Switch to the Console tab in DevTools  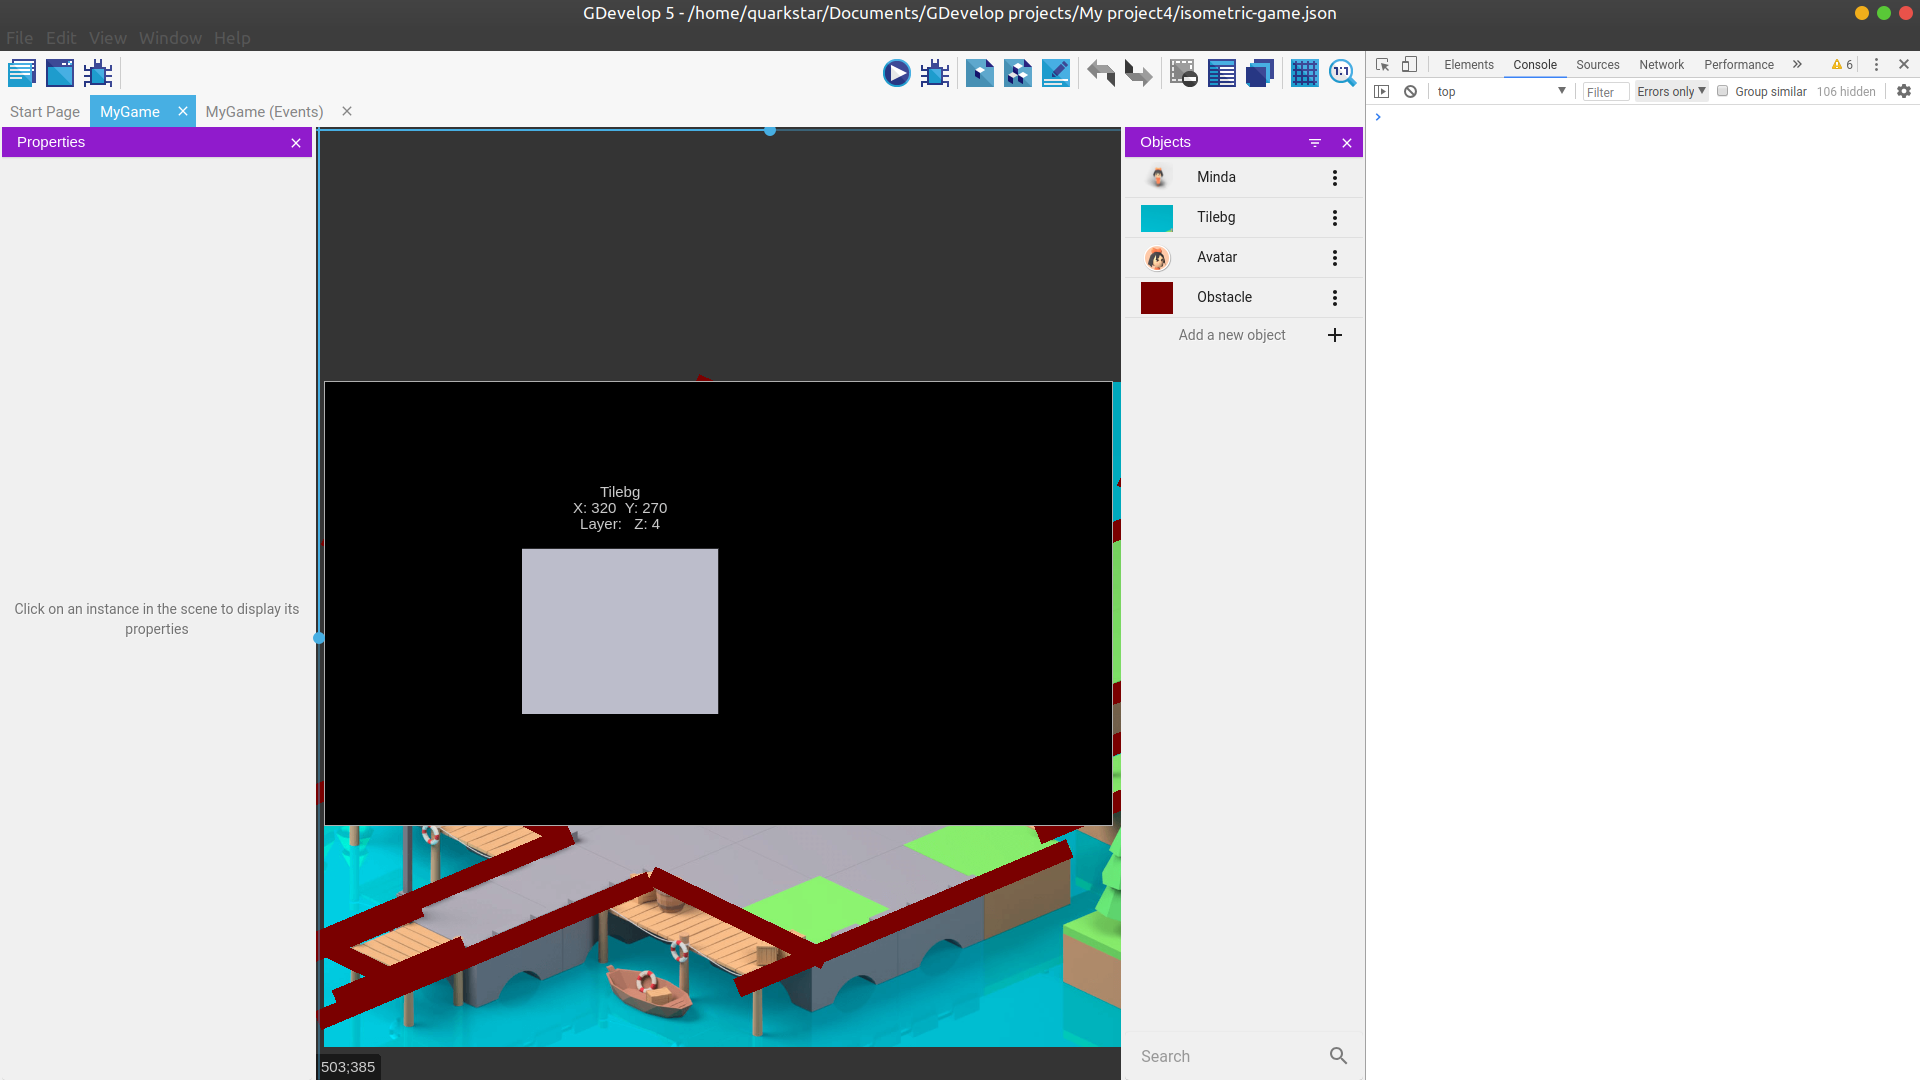[x=1535, y=64]
